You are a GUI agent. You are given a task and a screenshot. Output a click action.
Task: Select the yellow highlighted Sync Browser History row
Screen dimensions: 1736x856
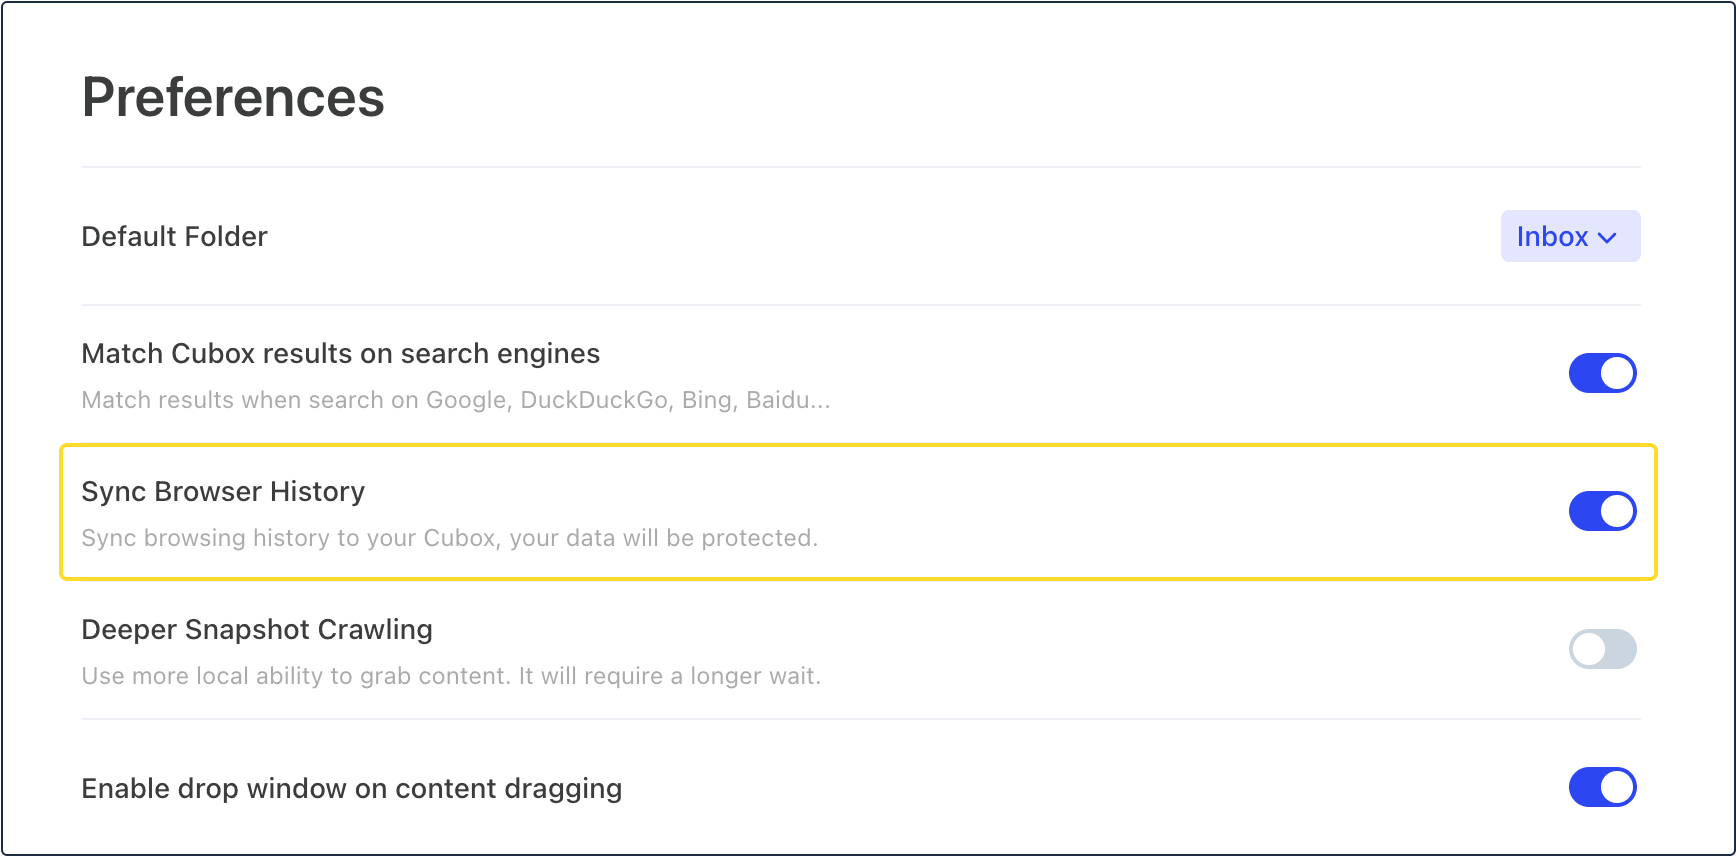859,512
